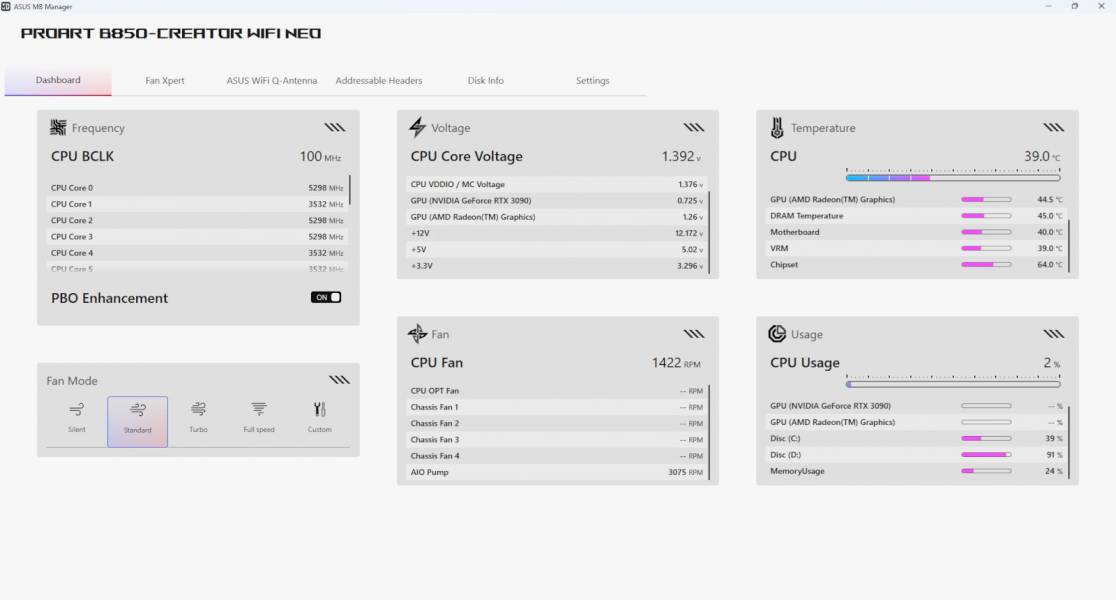Click the CPU BCLK 100 MHz value

click(320, 157)
